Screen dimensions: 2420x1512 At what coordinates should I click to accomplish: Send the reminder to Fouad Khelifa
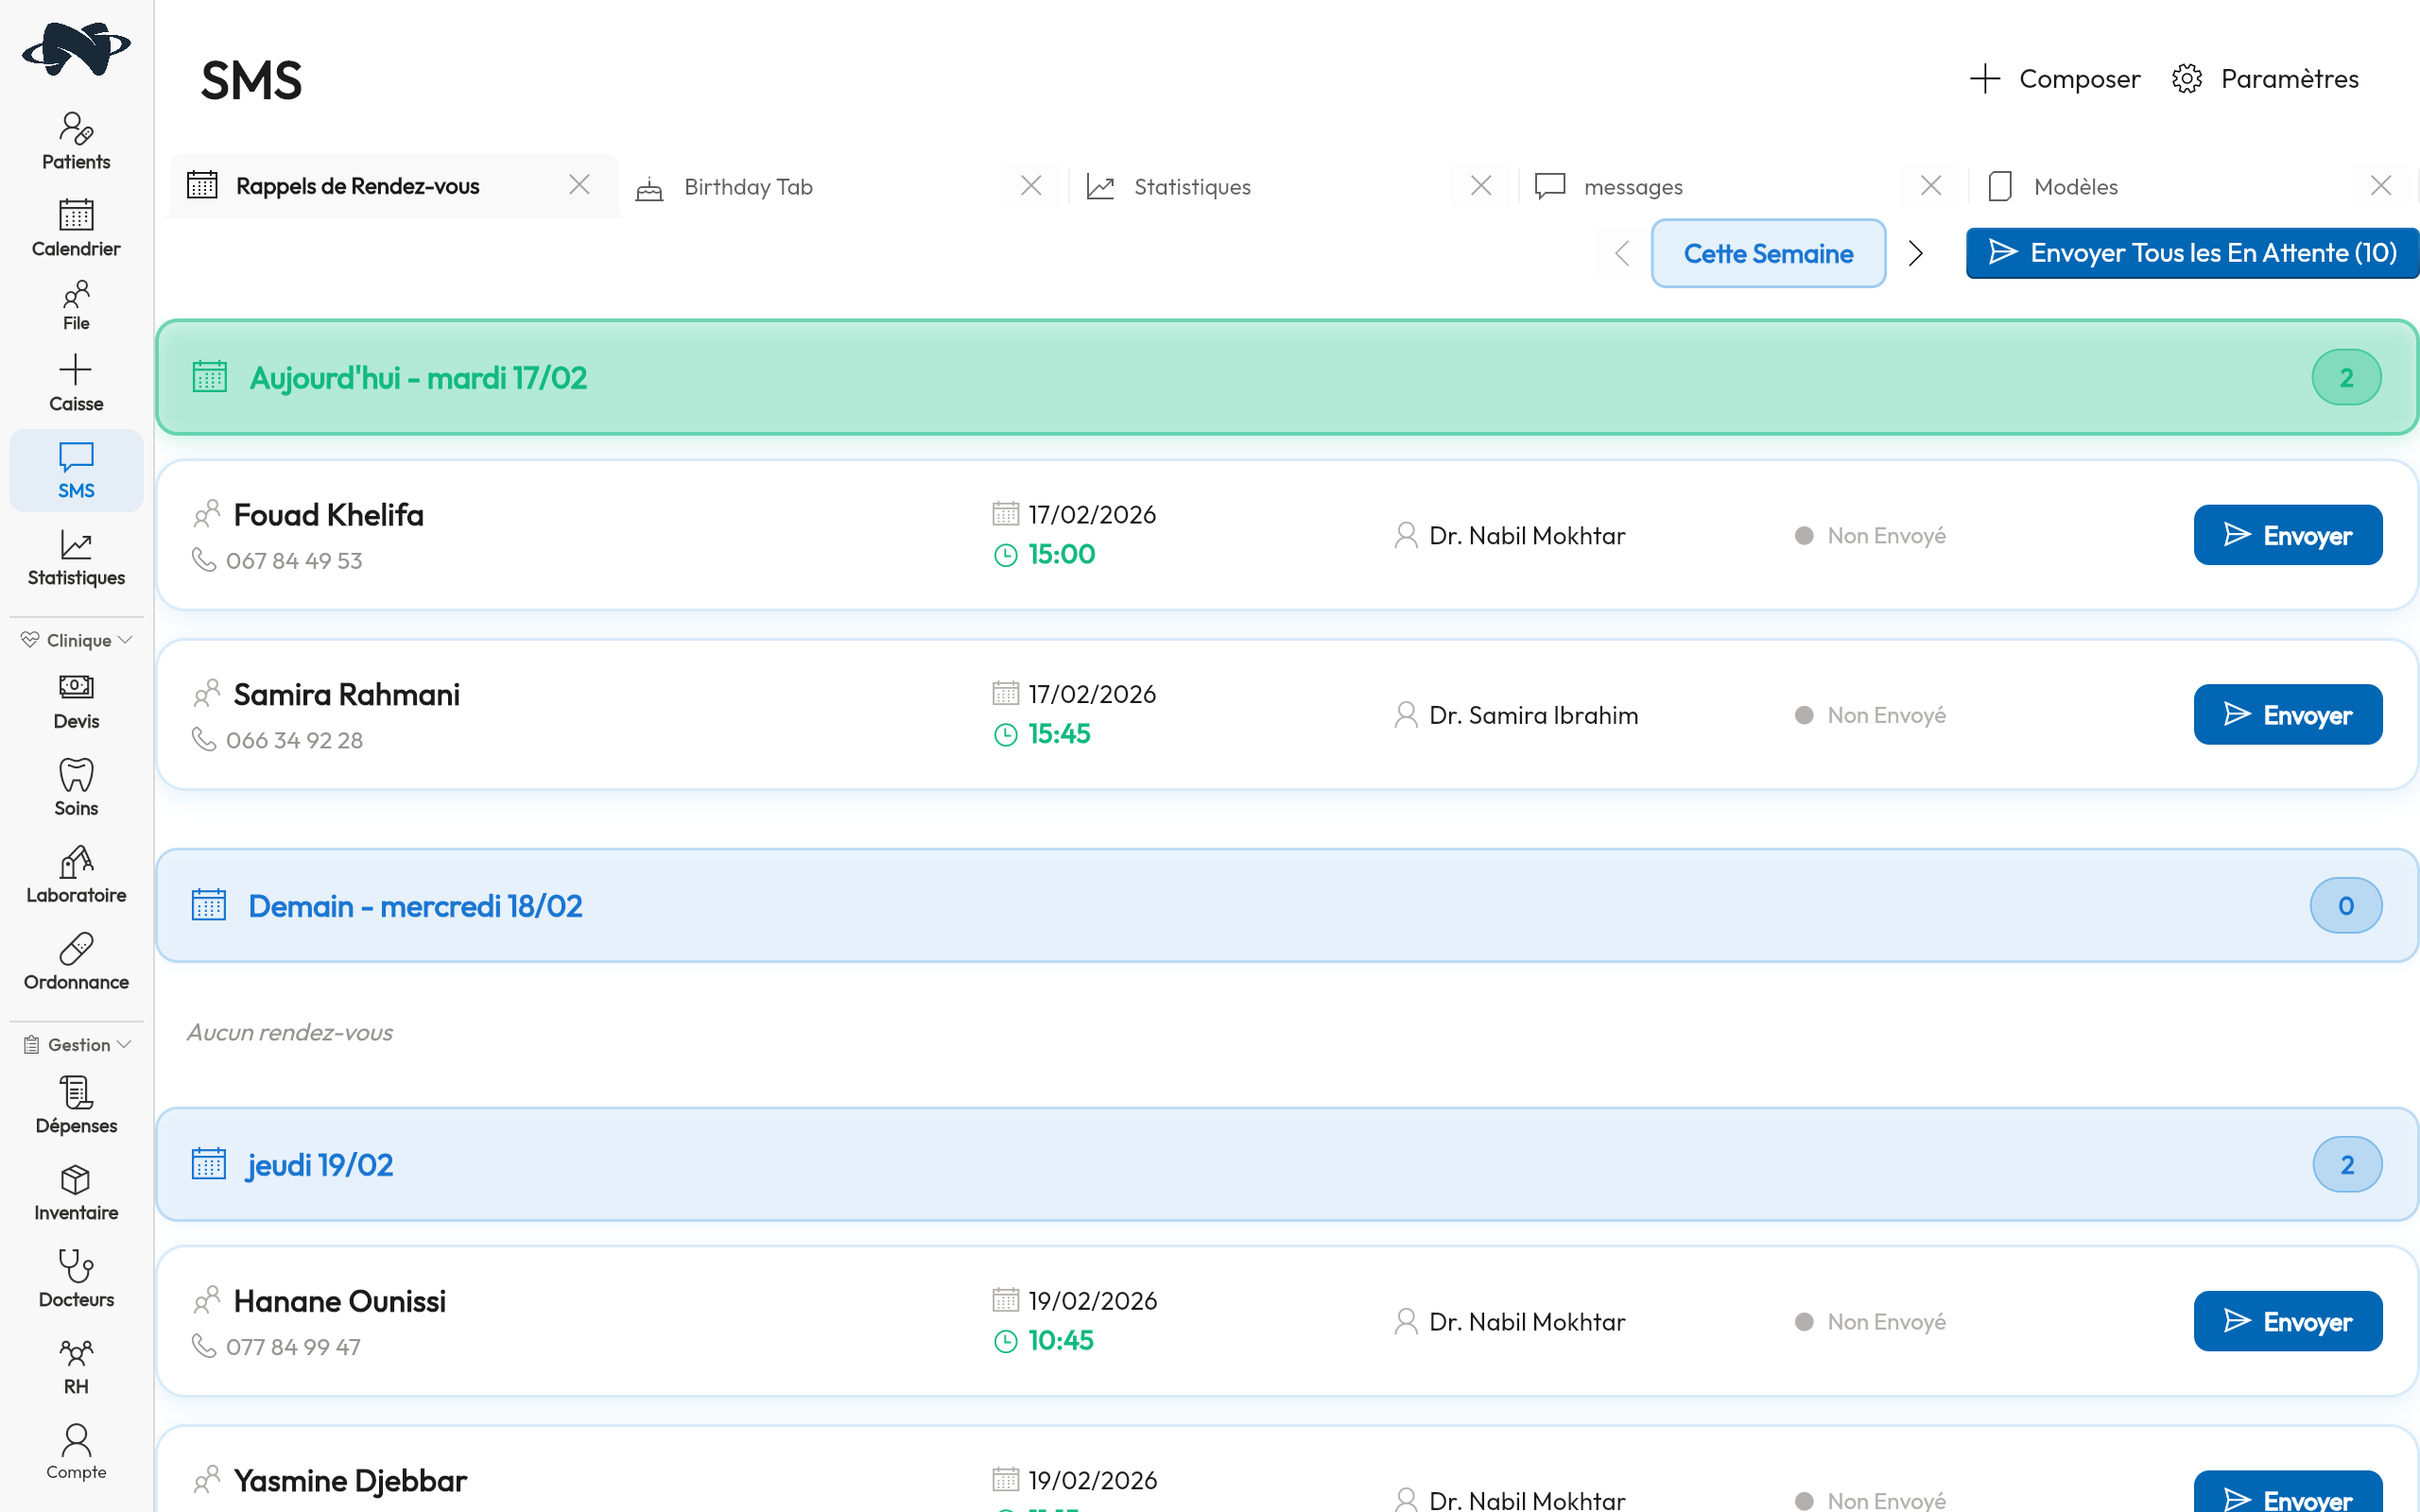2287,536
